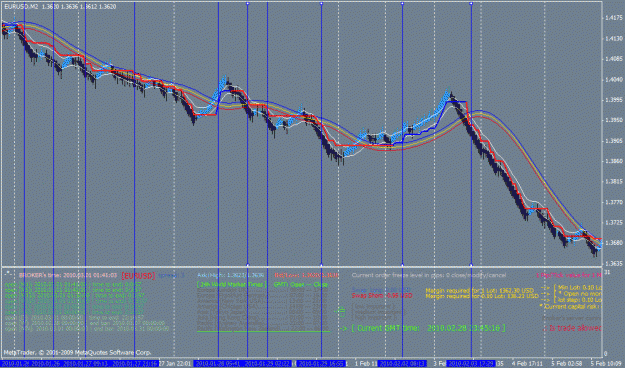Click the BROKER's time readout
The width and height of the screenshot is (625, 368).
point(68,275)
